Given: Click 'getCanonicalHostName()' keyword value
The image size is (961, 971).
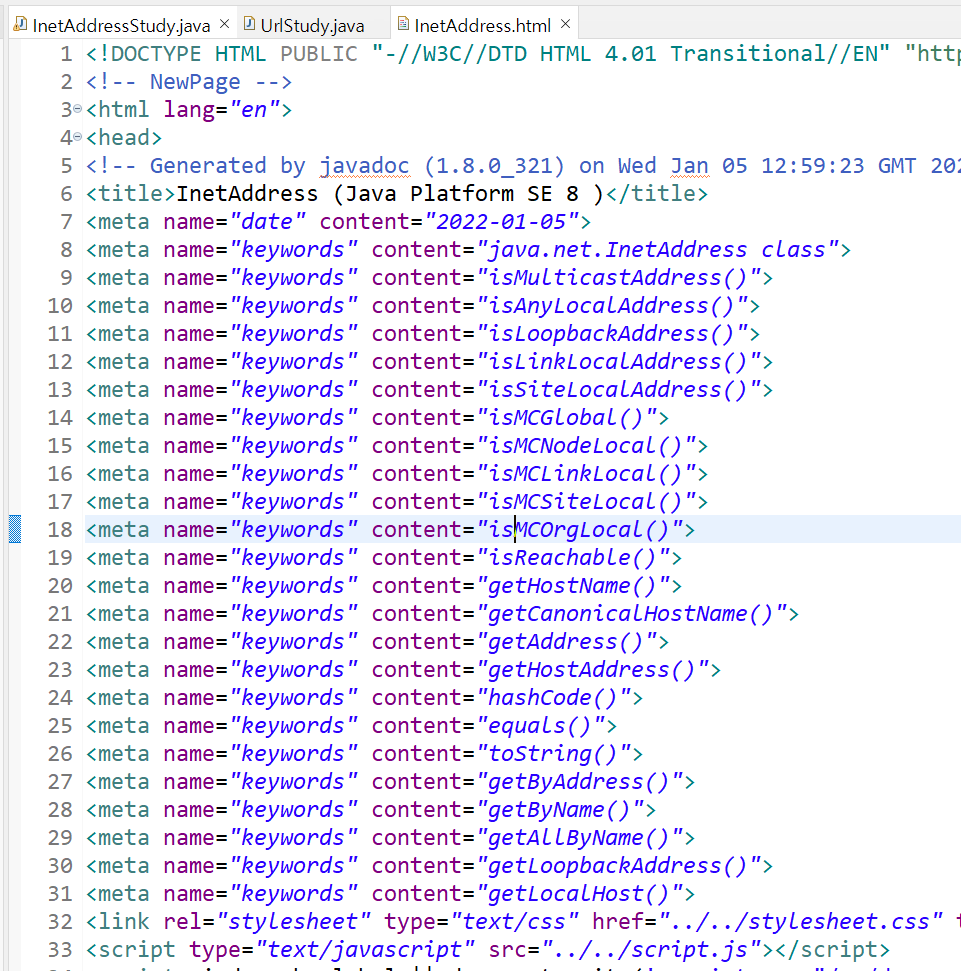Looking at the screenshot, I should click(632, 614).
